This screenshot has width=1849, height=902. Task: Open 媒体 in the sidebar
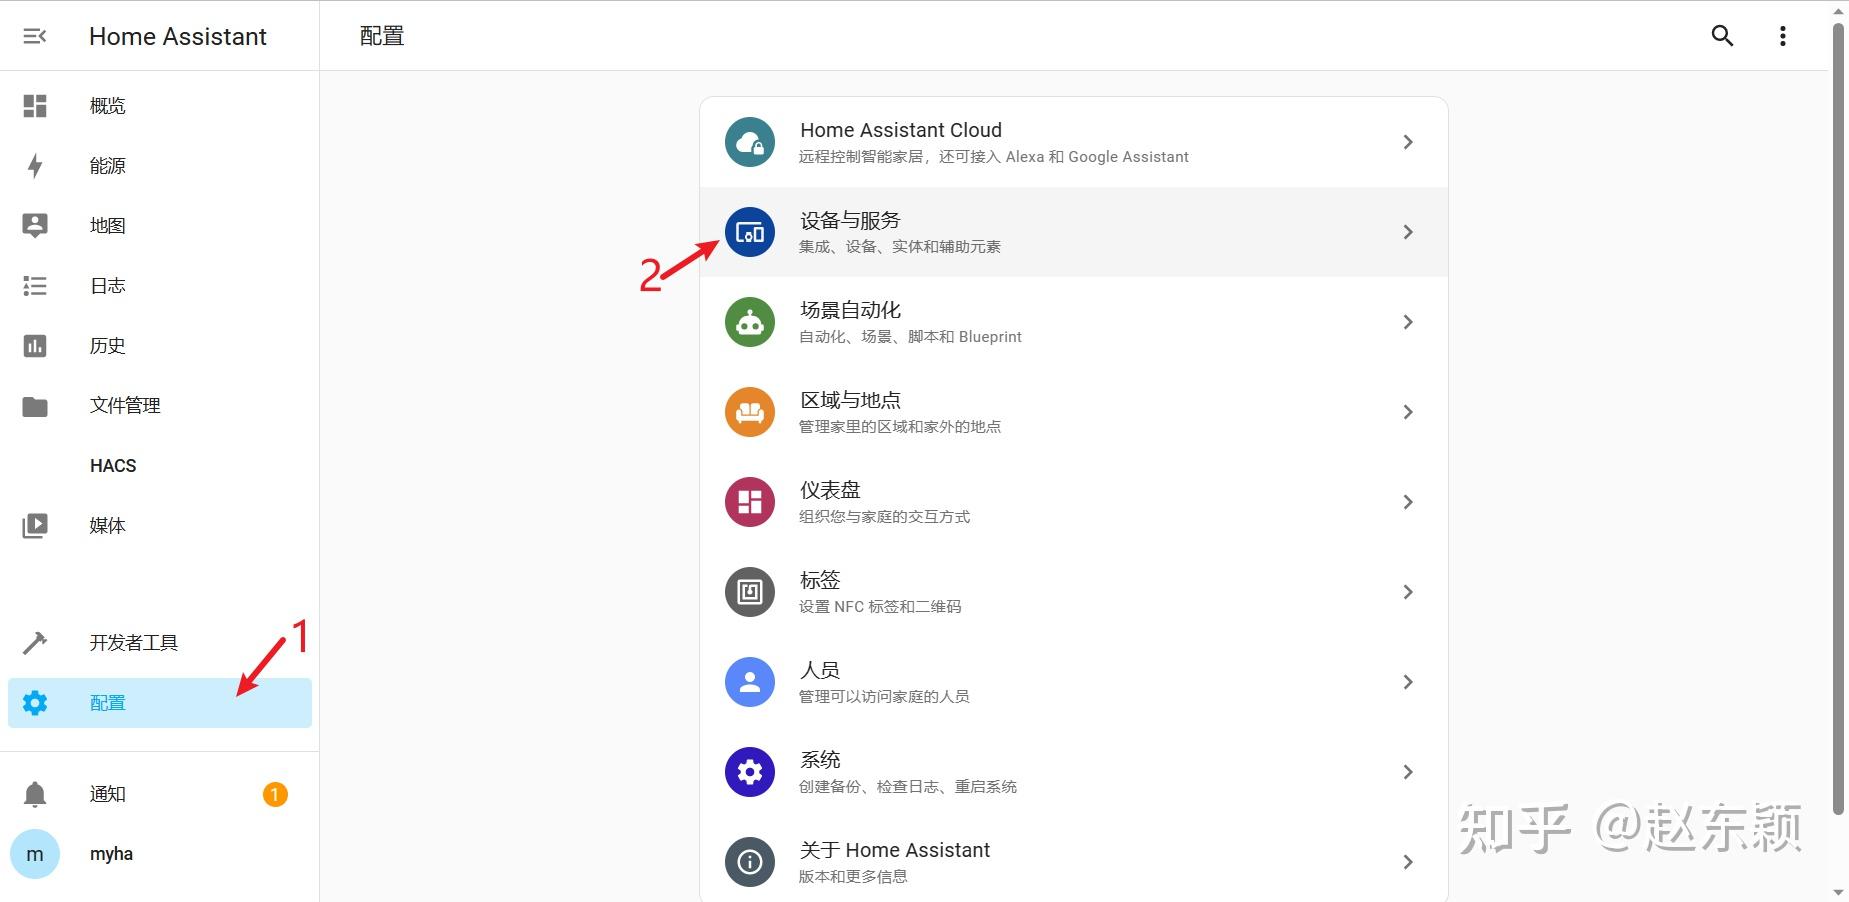(160, 526)
